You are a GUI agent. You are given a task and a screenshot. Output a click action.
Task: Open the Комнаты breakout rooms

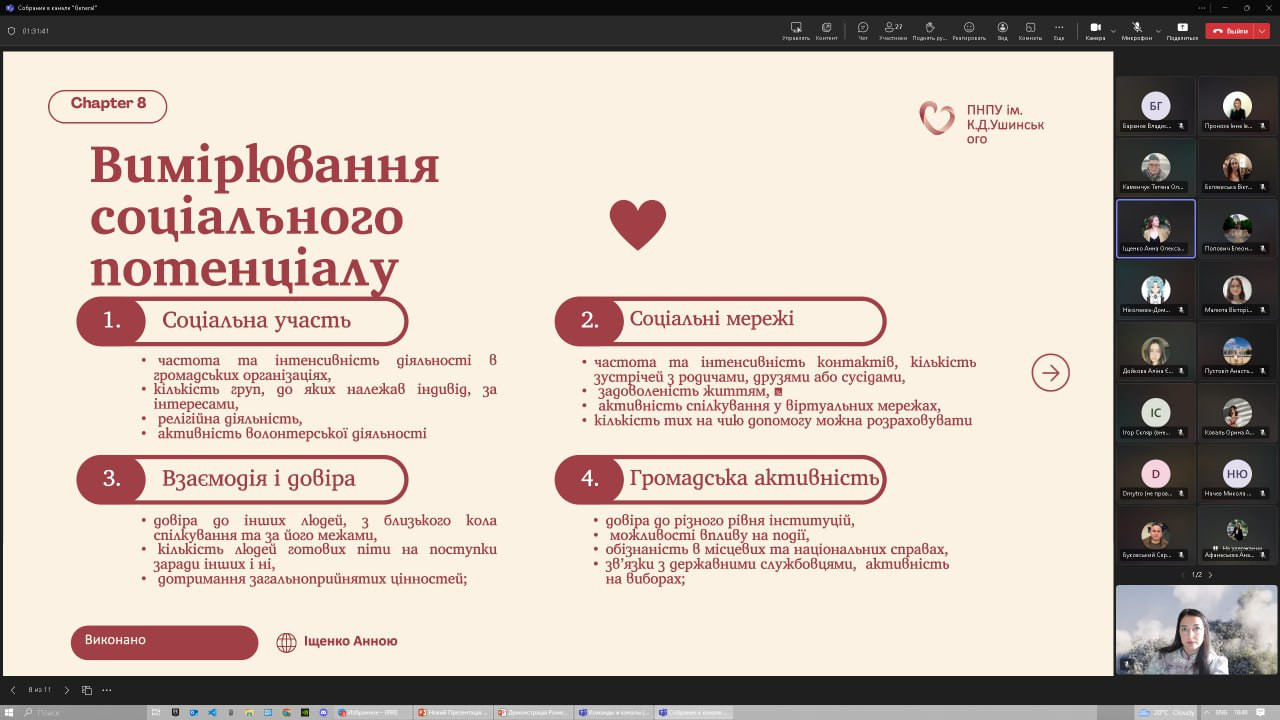coord(1030,31)
